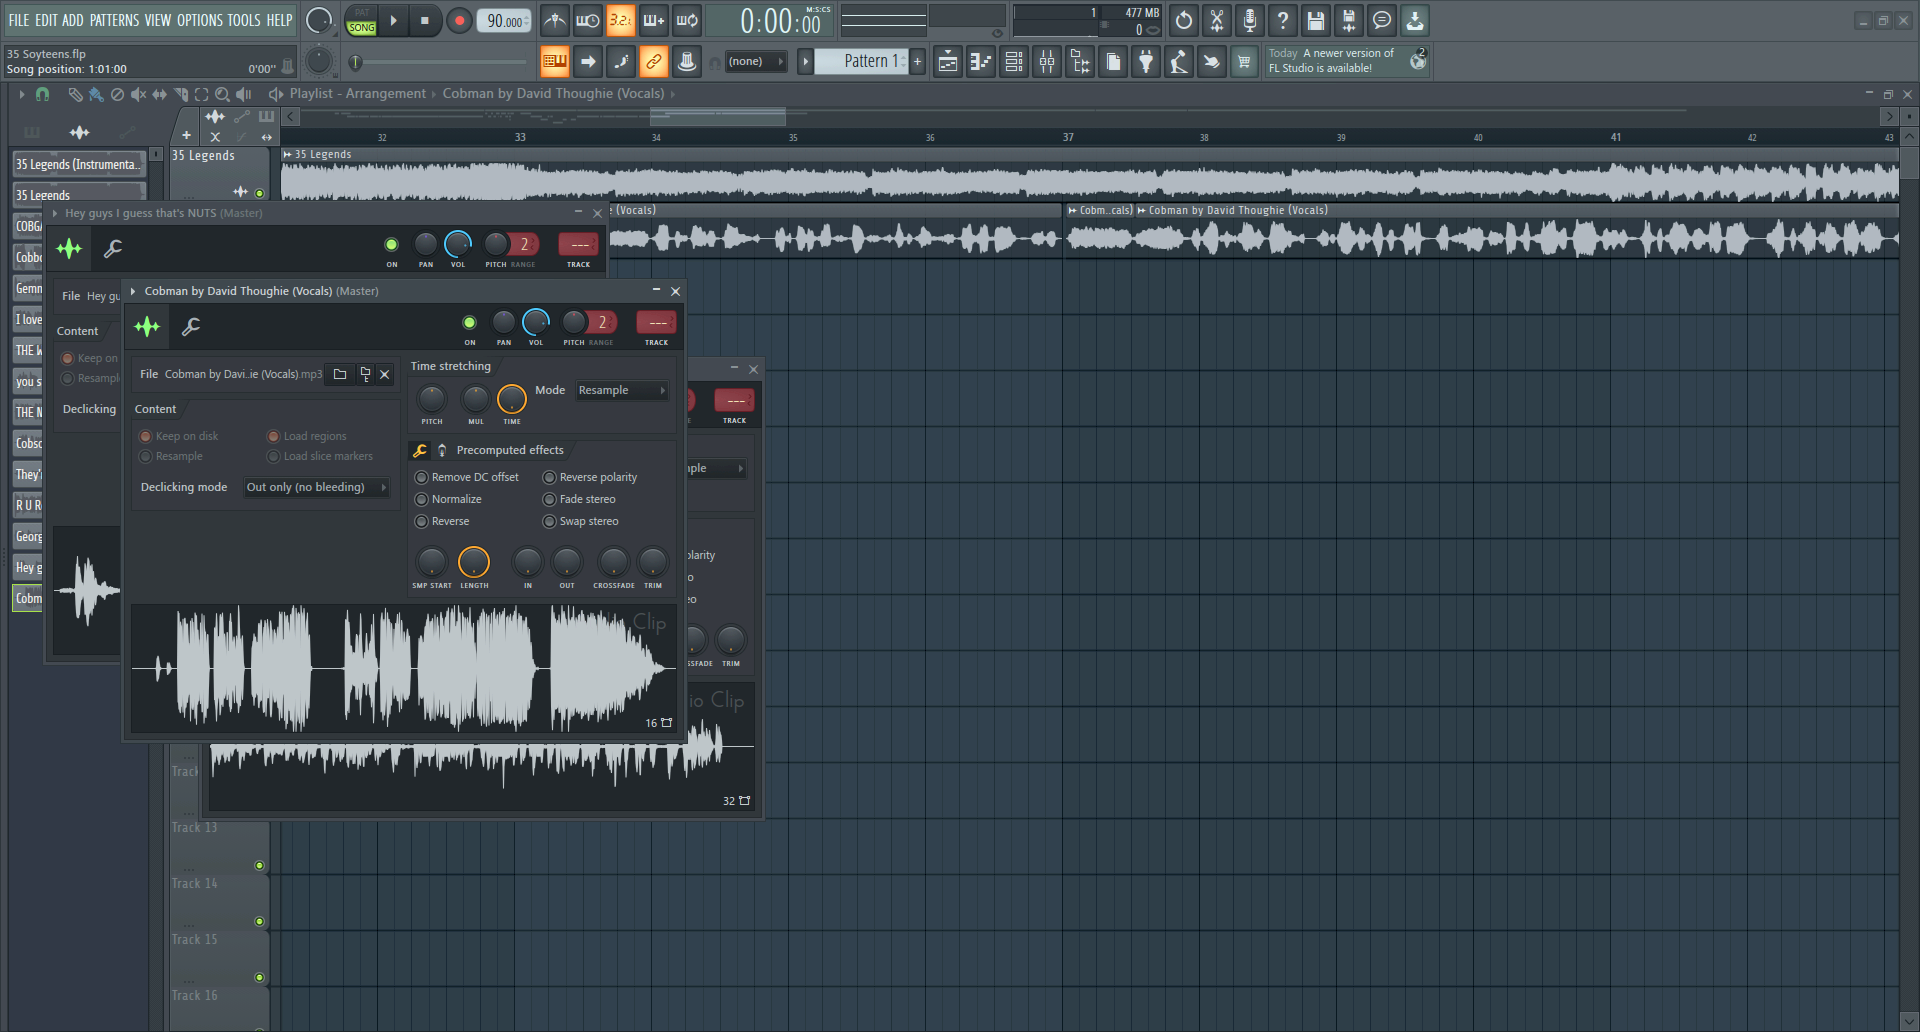The width and height of the screenshot is (1920, 1032).
Task: Open the Channel rack icon
Action: pyautogui.click(x=1014, y=62)
